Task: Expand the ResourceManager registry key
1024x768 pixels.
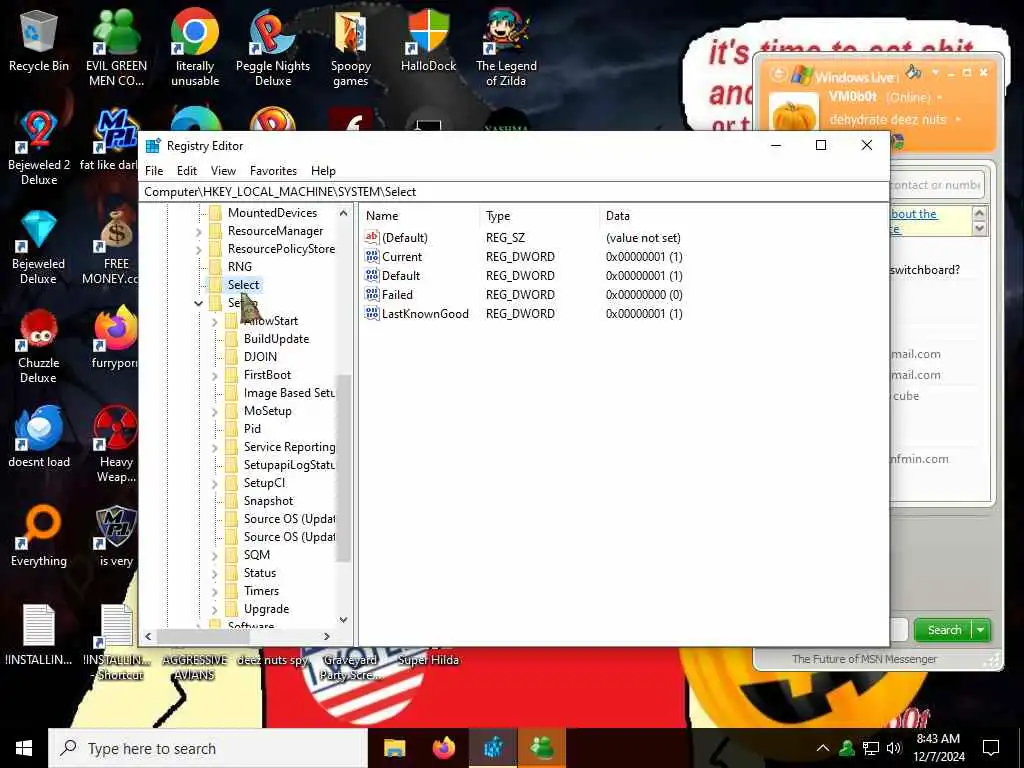Action: click(199, 231)
